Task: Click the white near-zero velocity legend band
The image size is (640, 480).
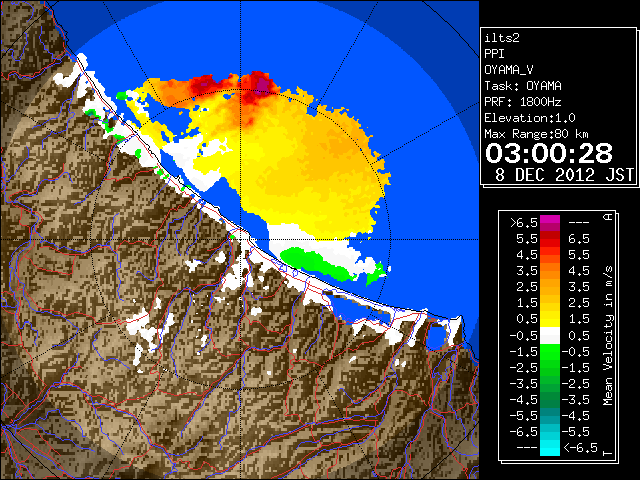Action: click(550, 335)
